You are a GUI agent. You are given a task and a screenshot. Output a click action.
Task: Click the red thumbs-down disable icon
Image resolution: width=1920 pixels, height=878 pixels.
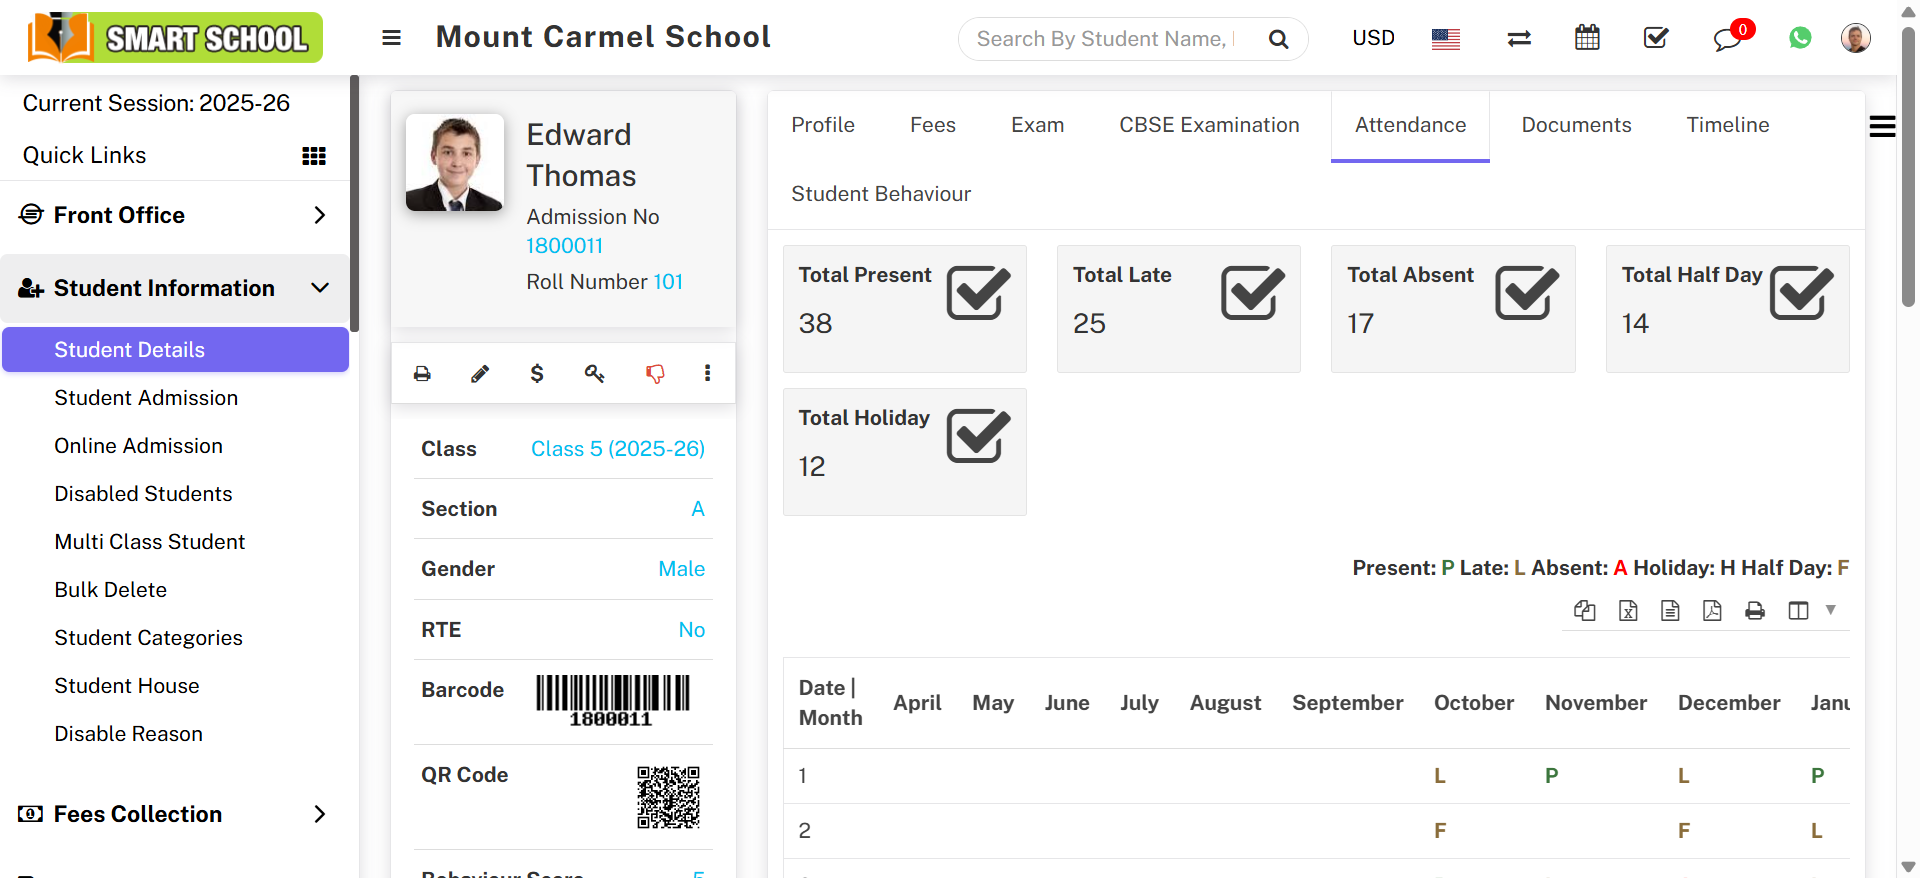pos(655,374)
